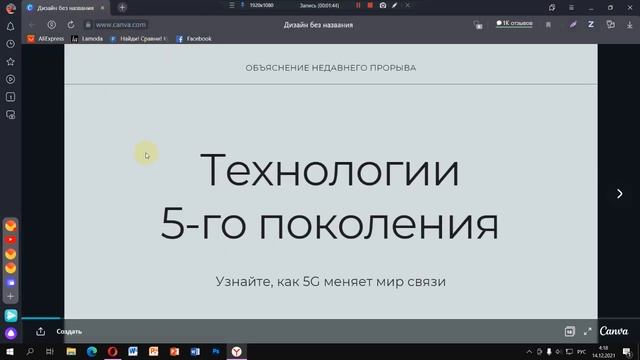Open the video play sidebar icon
This screenshot has height=360, width=640.
pyautogui.click(x=11, y=79)
